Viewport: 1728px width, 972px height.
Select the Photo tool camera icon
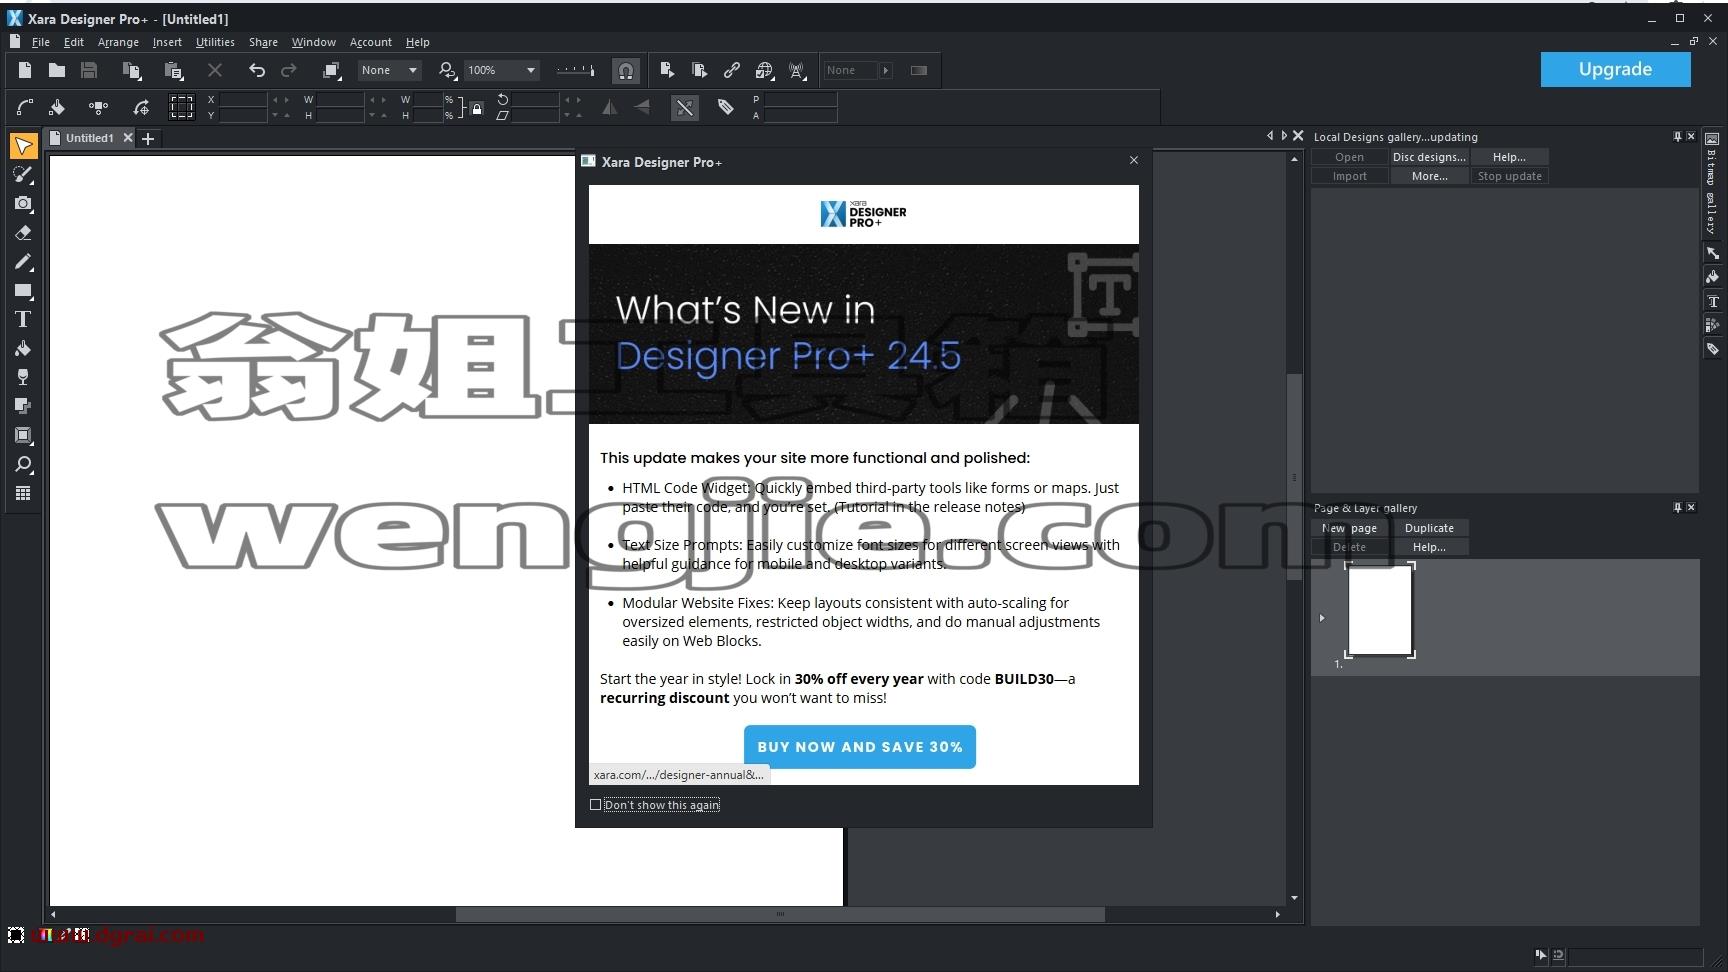(x=23, y=204)
